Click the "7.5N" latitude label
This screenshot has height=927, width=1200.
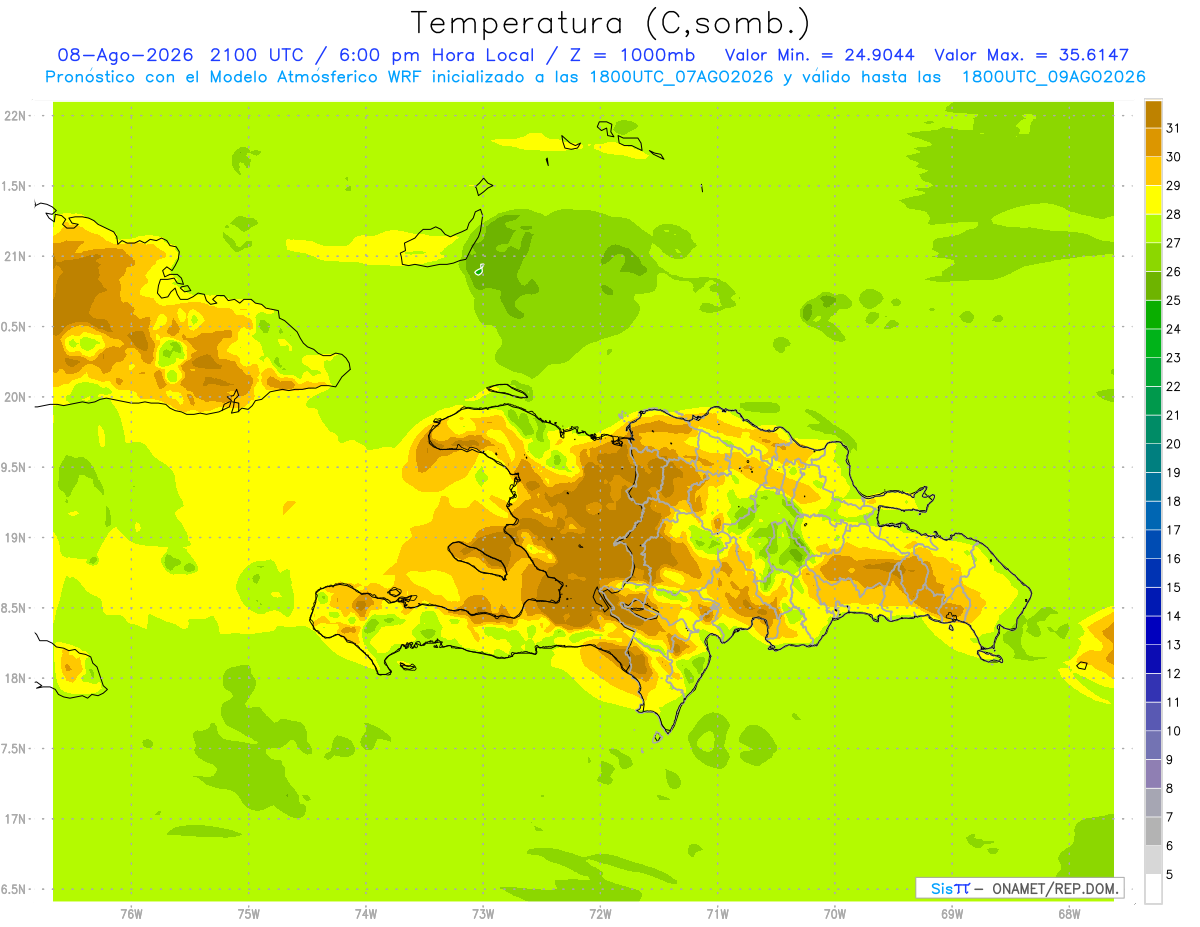pos(14,749)
